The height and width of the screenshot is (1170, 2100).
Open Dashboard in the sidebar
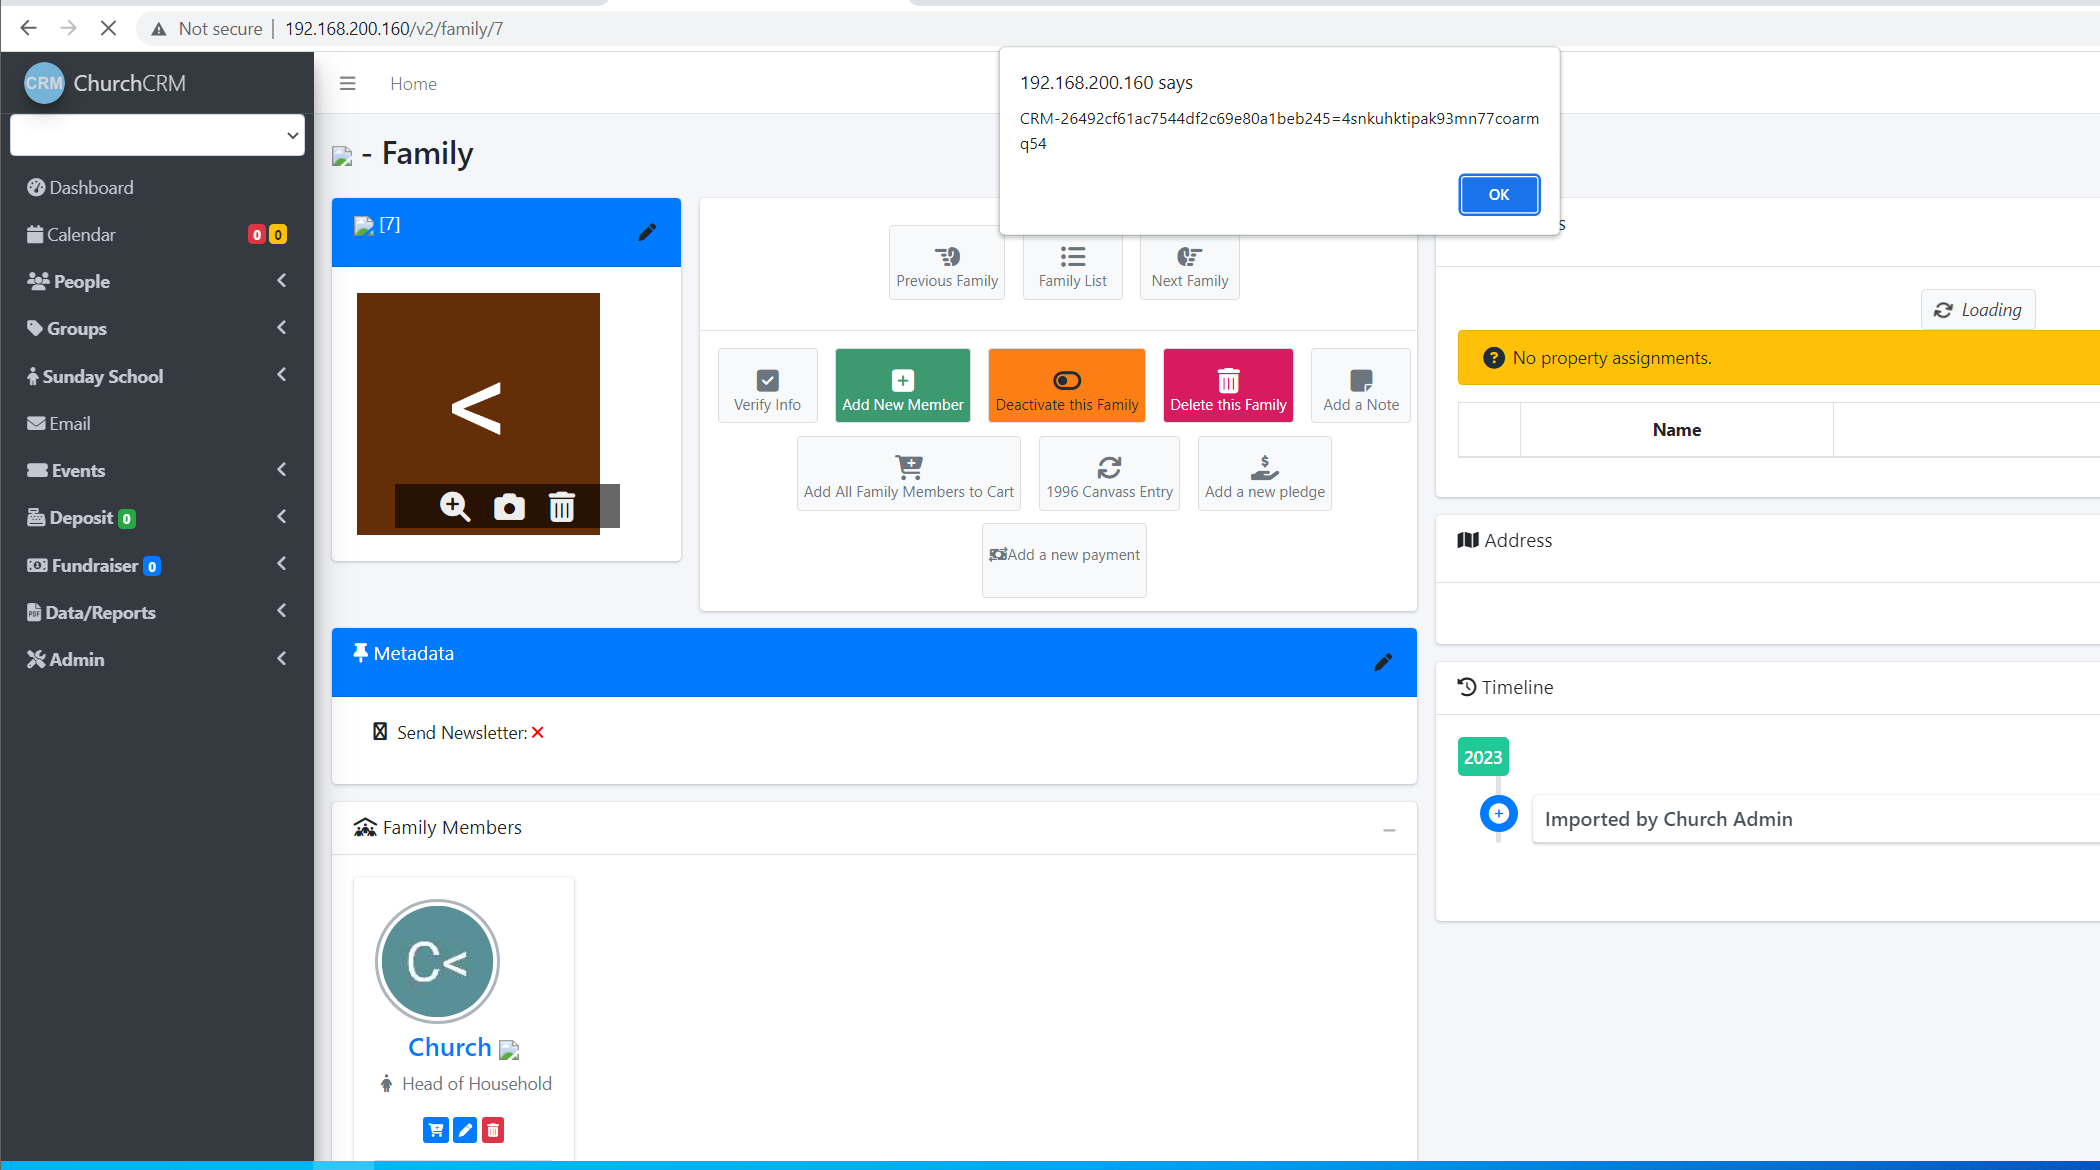(x=91, y=188)
